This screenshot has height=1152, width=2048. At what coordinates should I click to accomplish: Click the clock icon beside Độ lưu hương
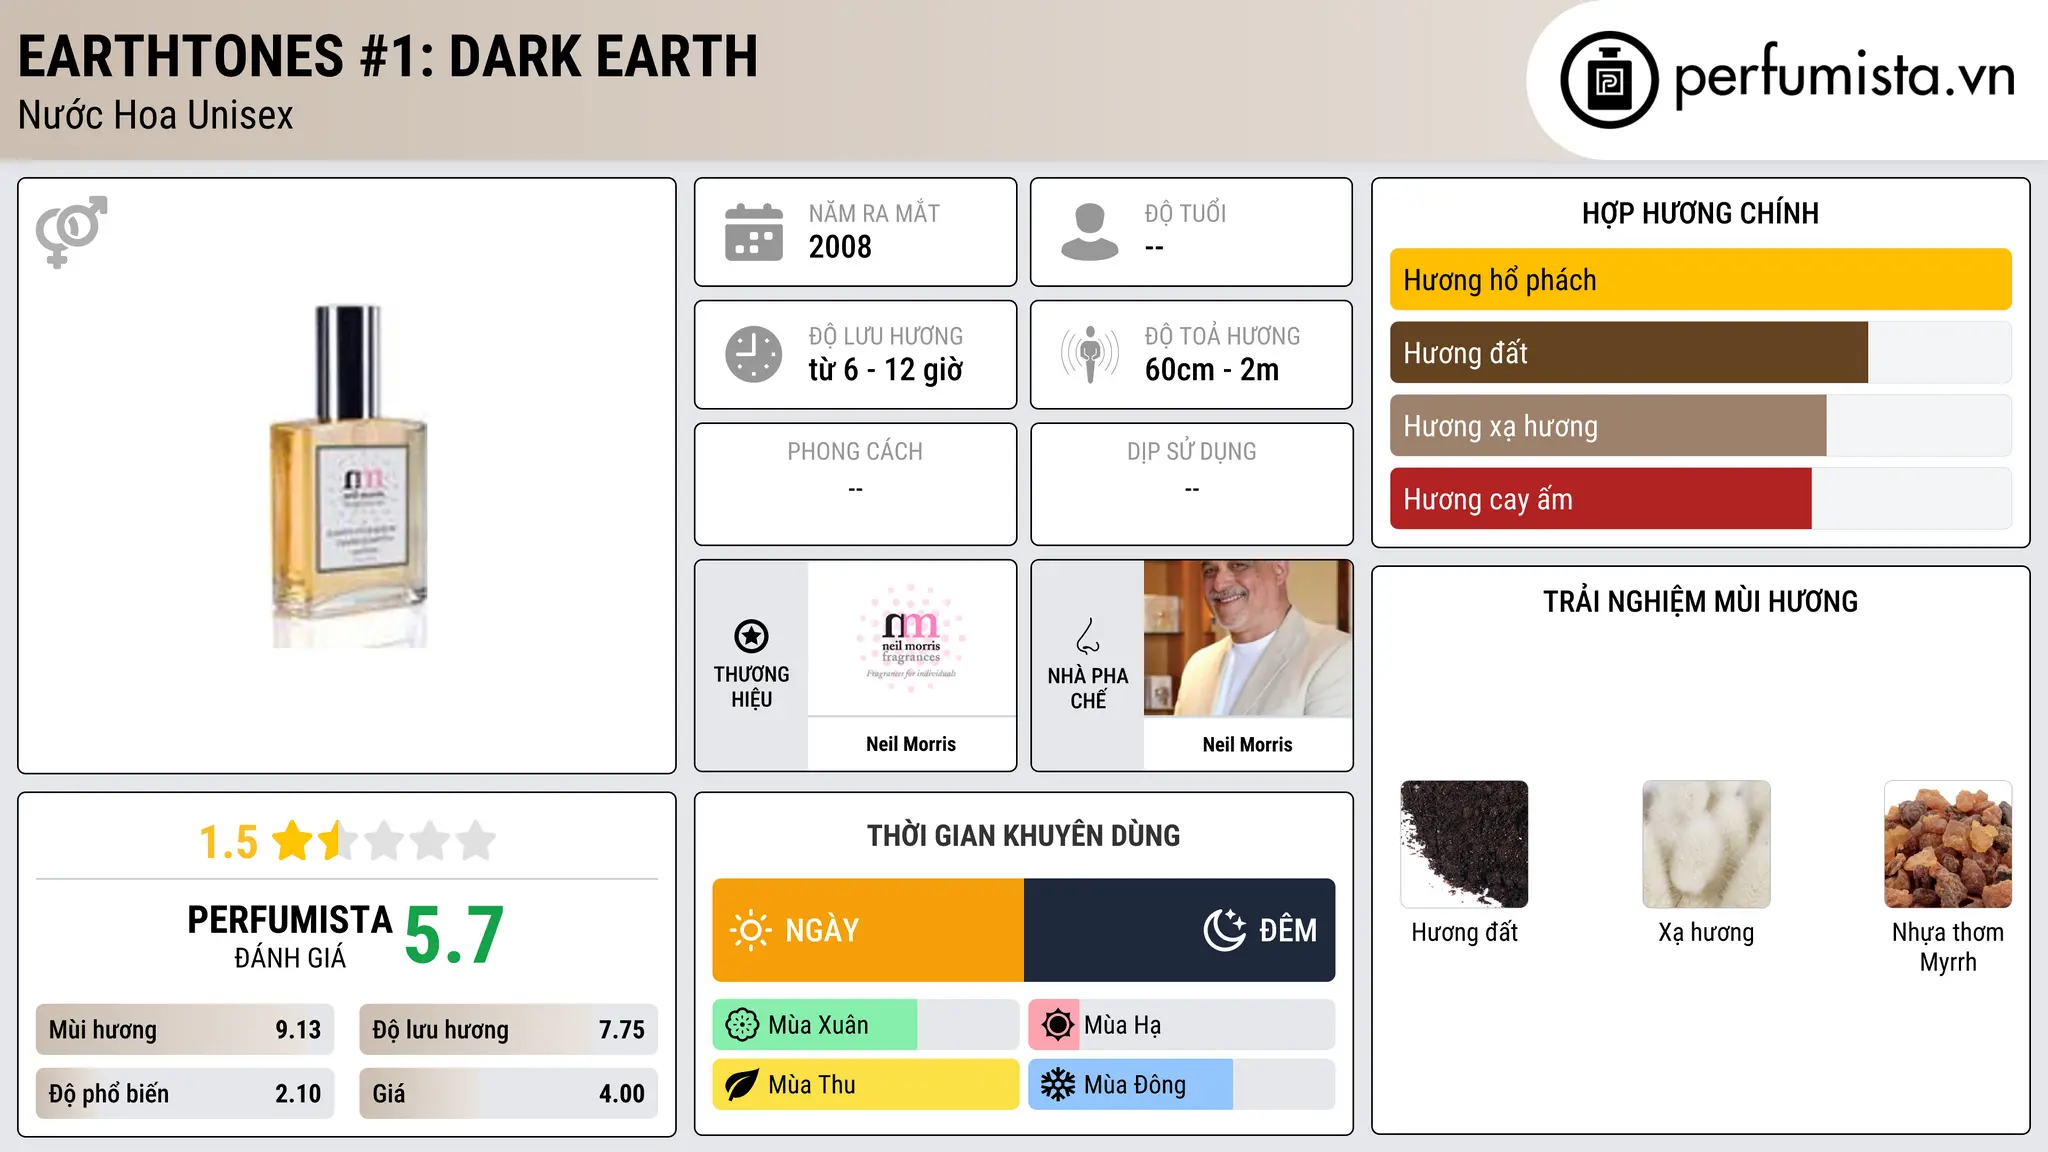point(754,354)
